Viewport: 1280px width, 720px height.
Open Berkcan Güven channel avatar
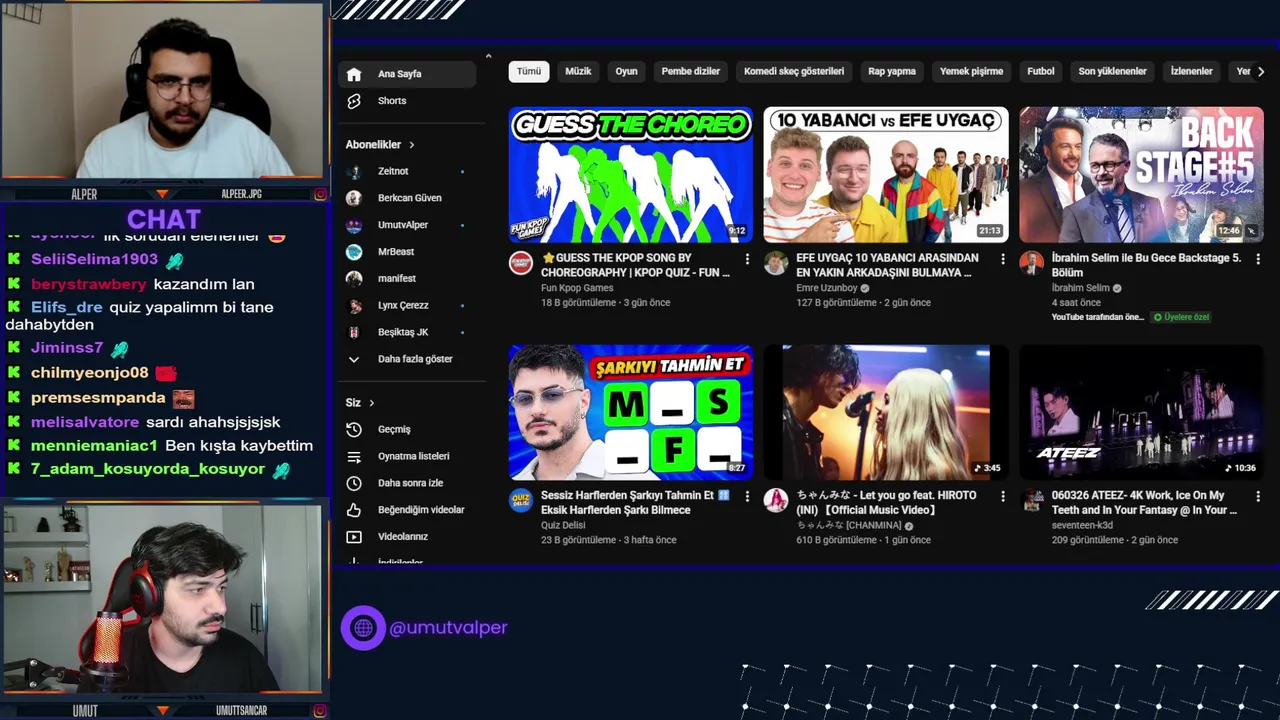pyautogui.click(x=354, y=198)
